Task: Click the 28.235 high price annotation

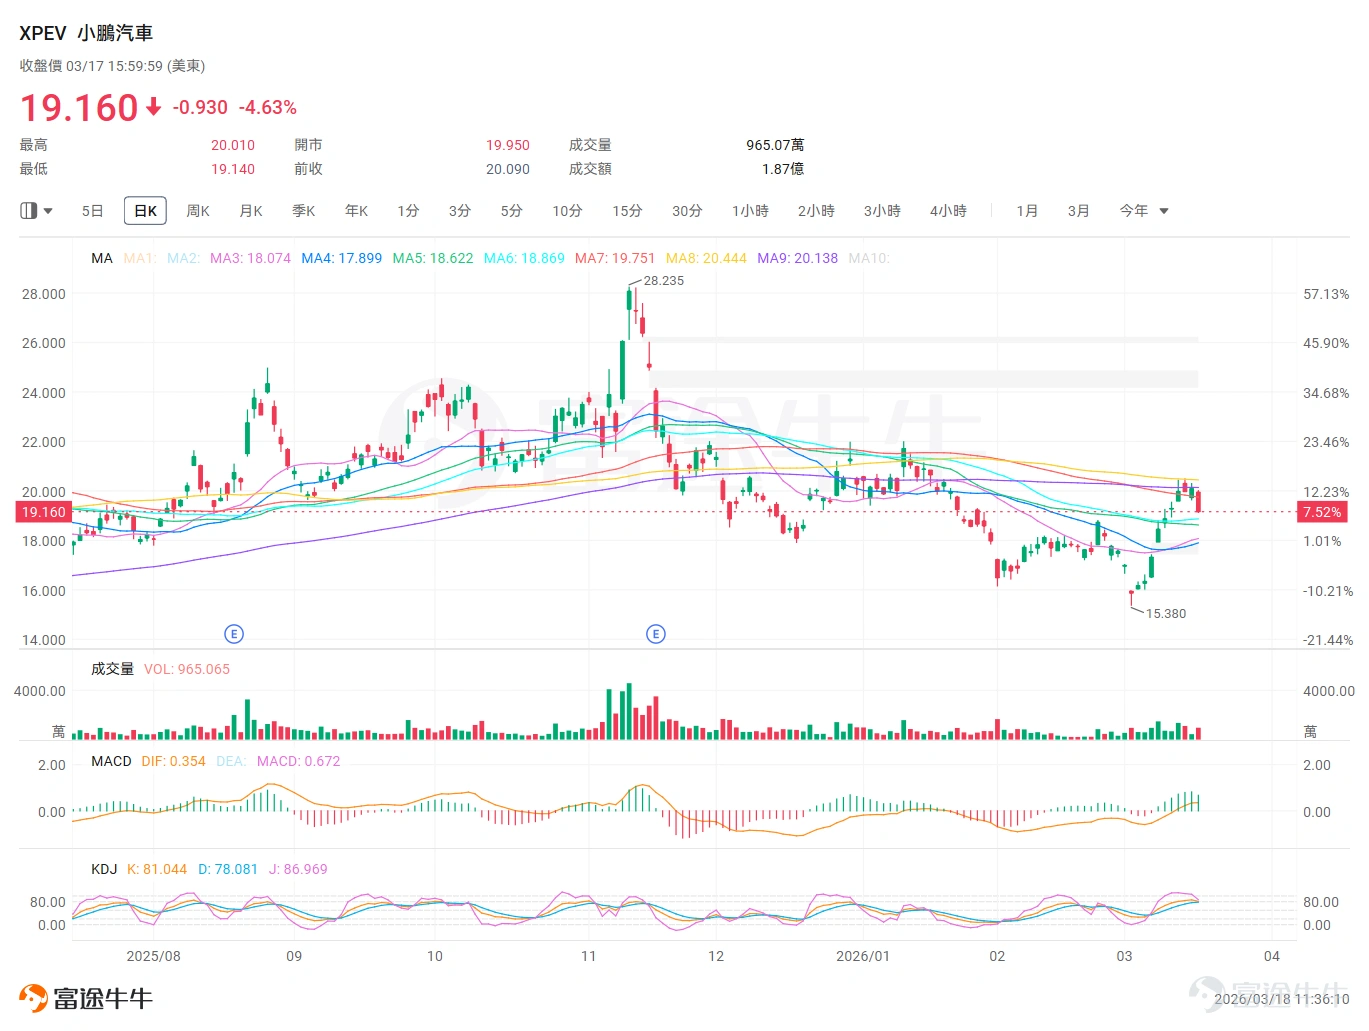Action: click(664, 281)
